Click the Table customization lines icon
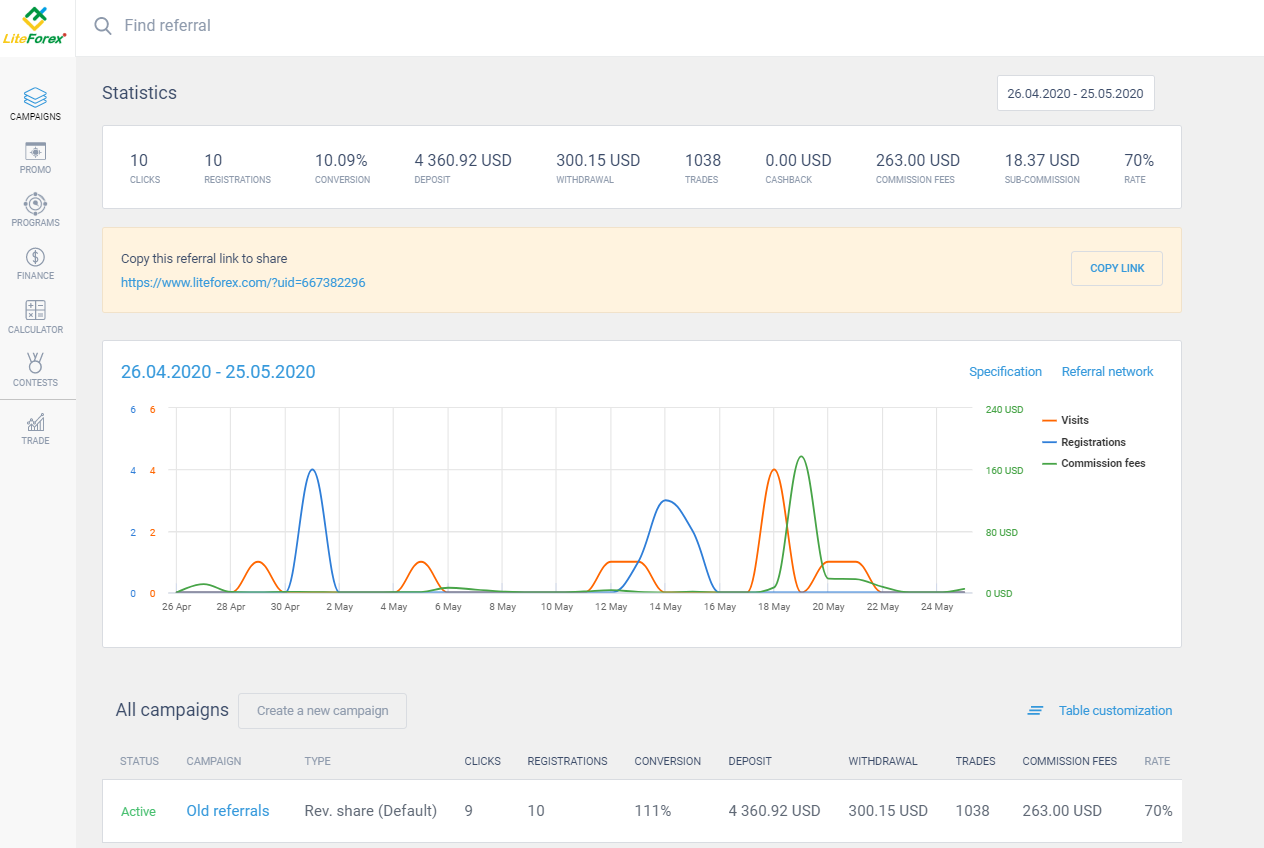The height and width of the screenshot is (848, 1264). 1035,711
